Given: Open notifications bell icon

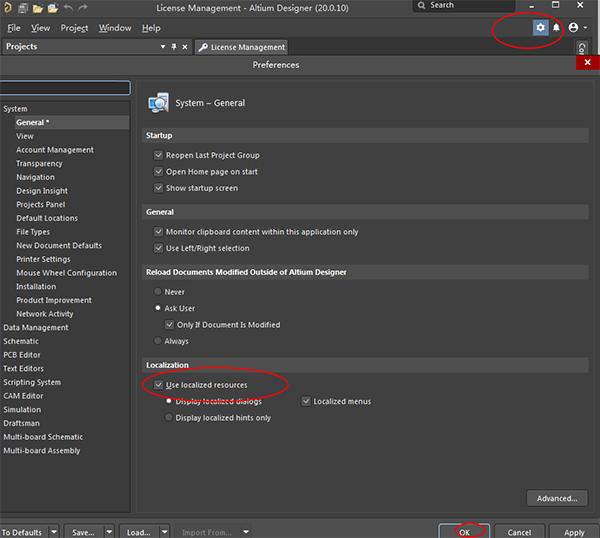Looking at the screenshot, I should pyautogui.click(x=556, y=28).
